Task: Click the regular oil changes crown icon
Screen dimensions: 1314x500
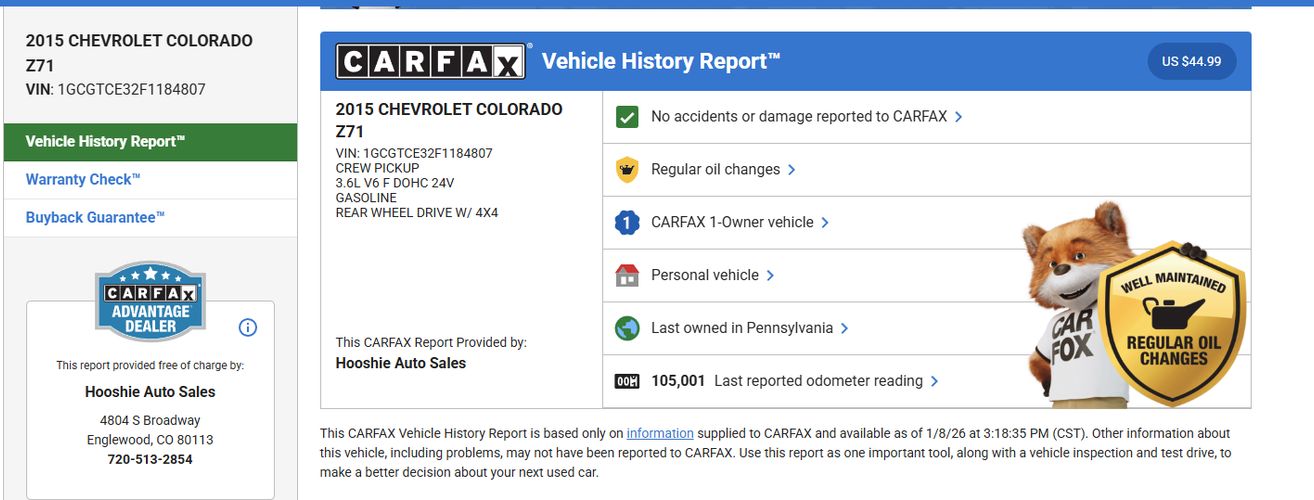Action: coord(627,170)
